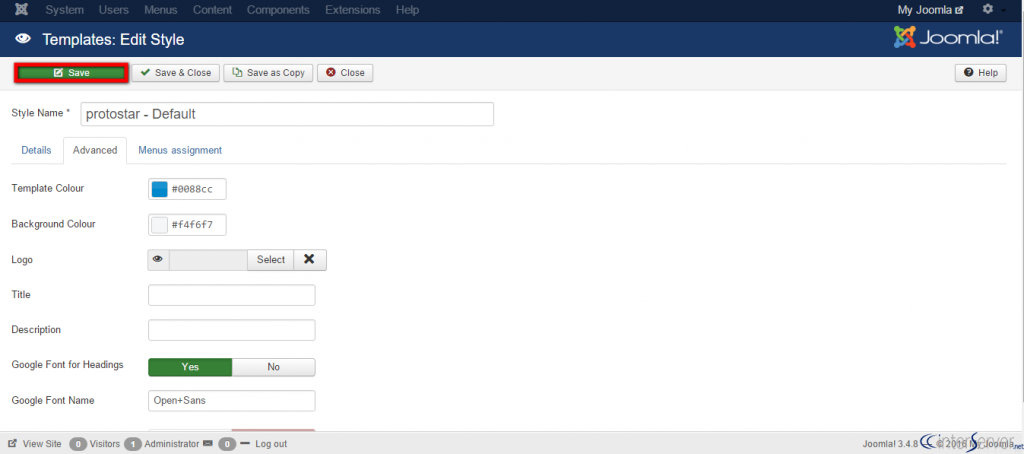Click the eye icon beside page title
The image size is (1024, 454).
click(24, 40)
